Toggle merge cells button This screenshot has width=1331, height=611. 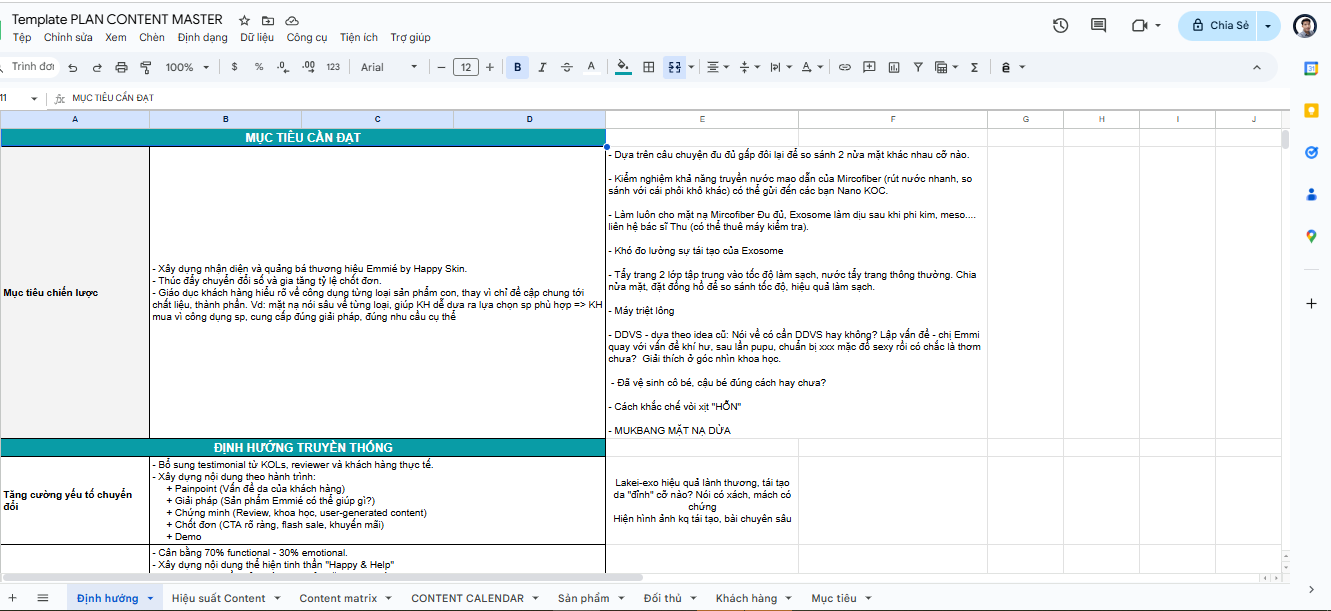point(674,67)
